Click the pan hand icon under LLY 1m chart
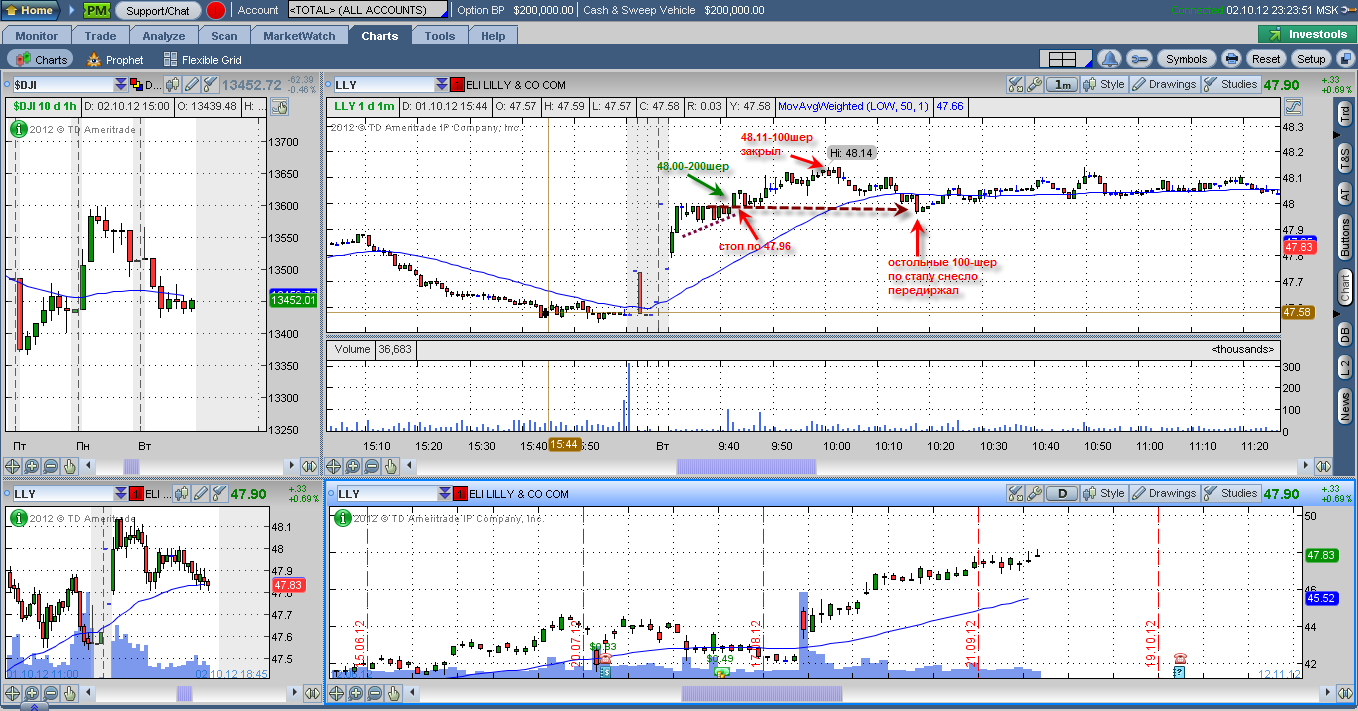 391,466
